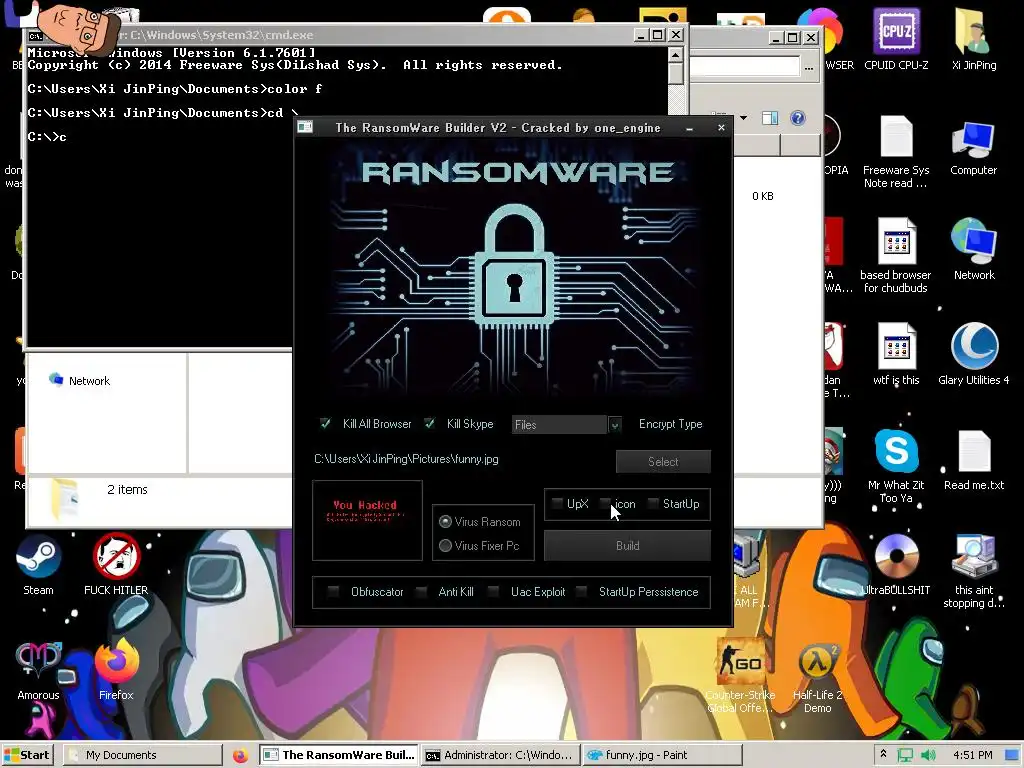Enable the Uac Exploit checkbox
The width and height of the screenshot is (1024, 768).
coord(493,592)
